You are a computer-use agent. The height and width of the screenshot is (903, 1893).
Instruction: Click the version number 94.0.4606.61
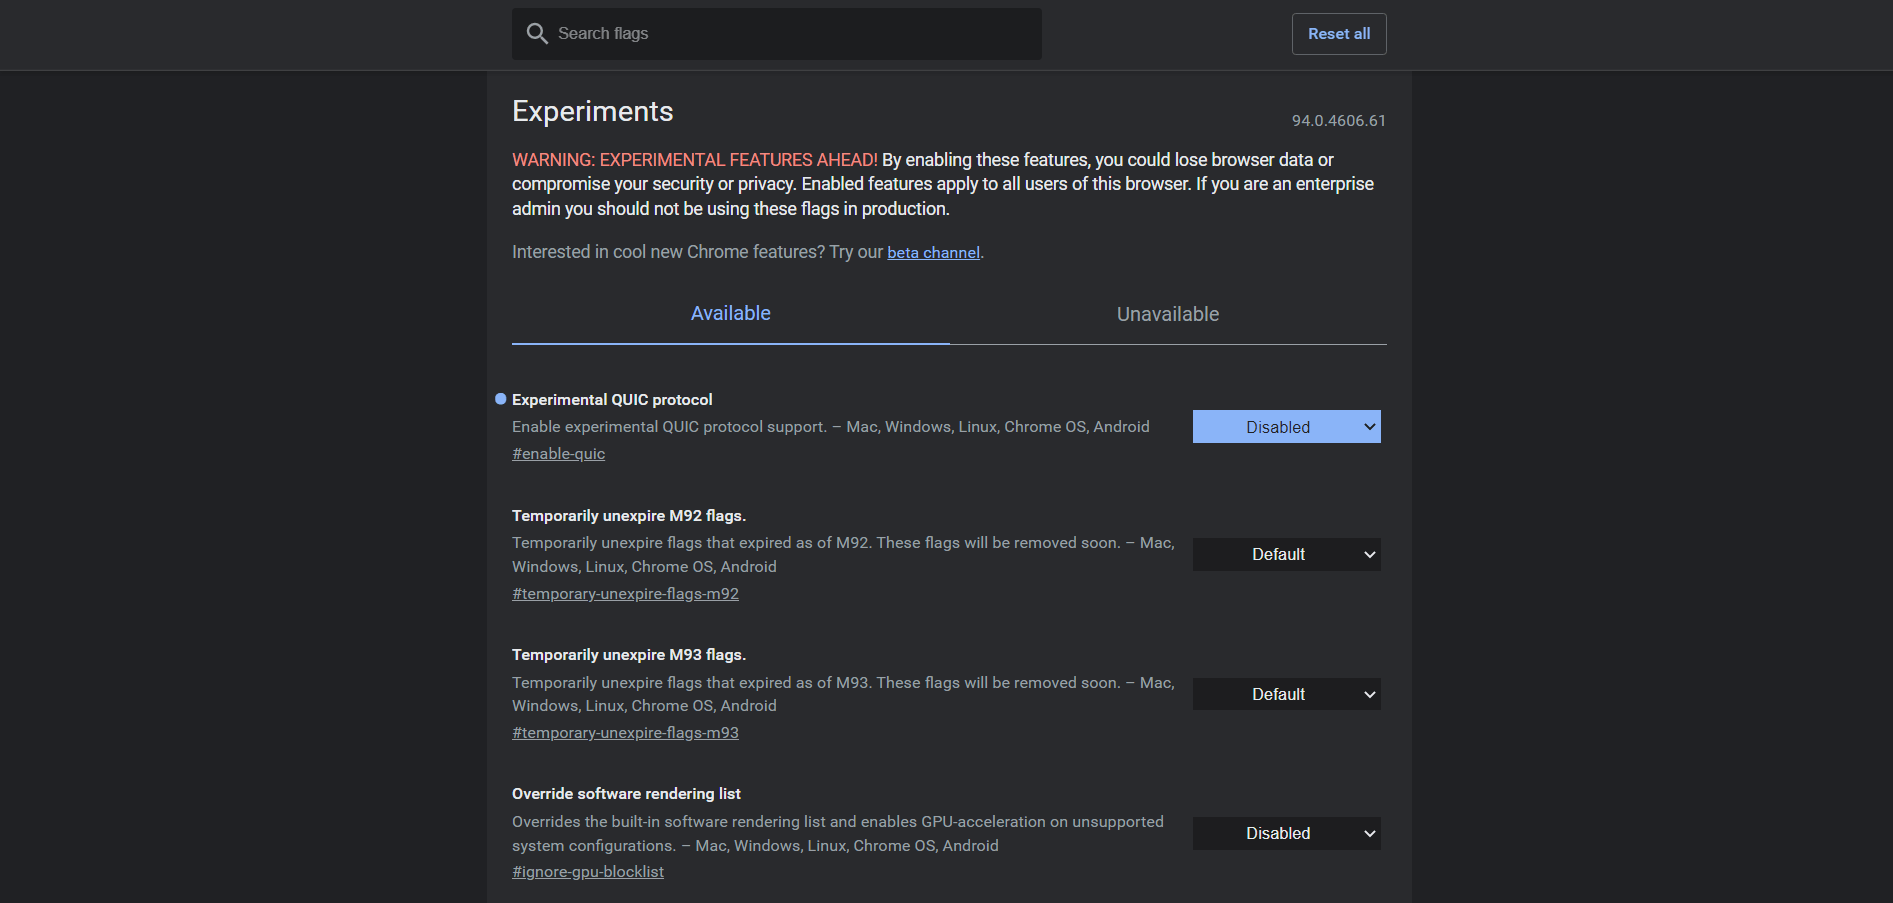(x=1338, y=121)
